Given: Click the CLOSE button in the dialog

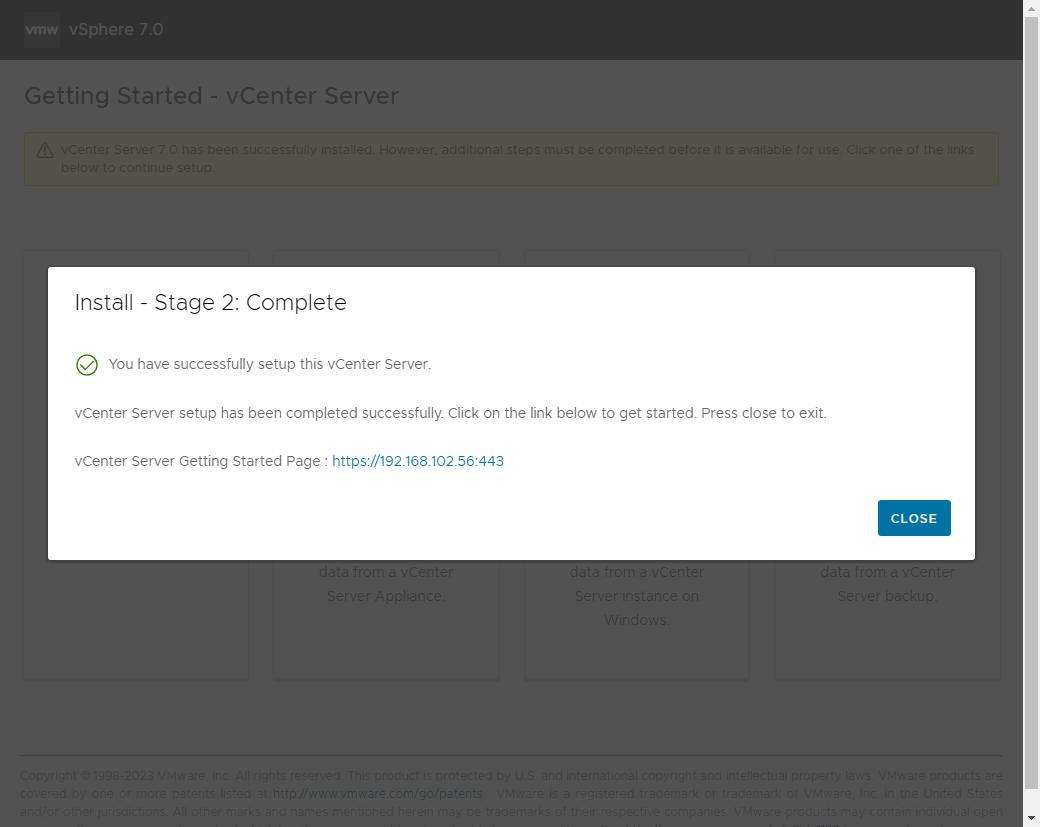Looking at the screenshot, I should (914, 518).
